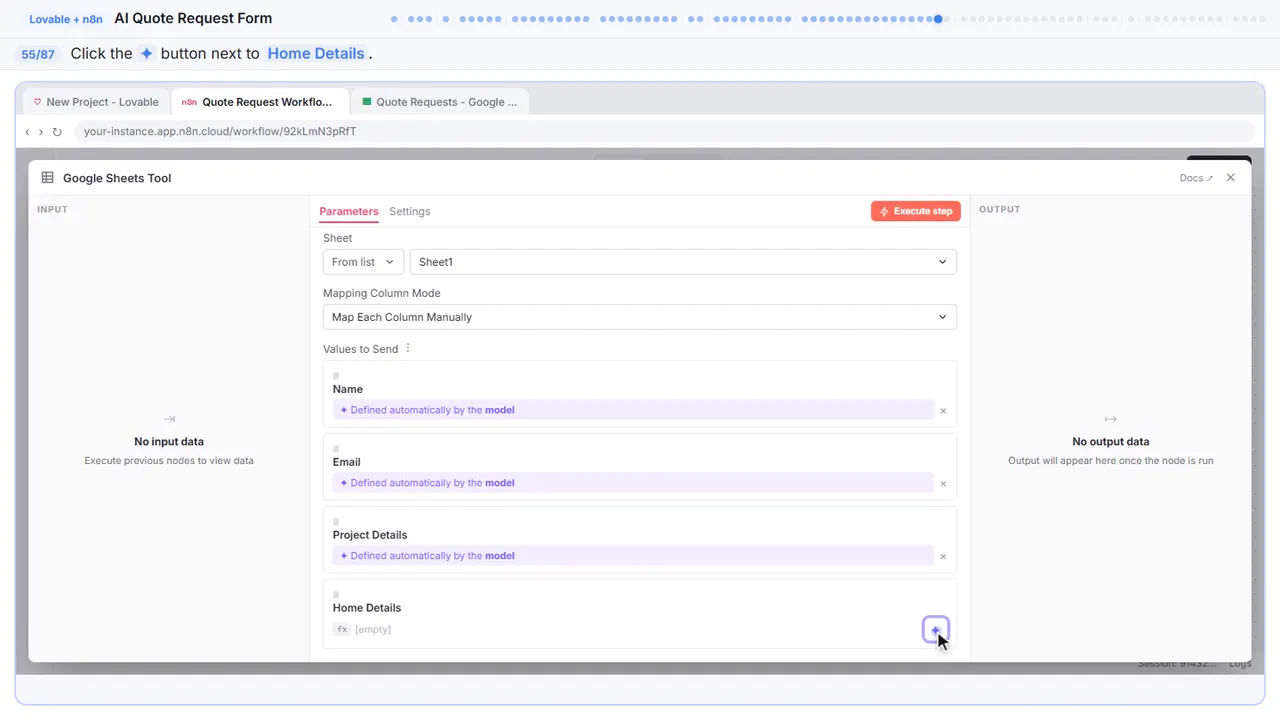This screenshot has height=720, width=1280.
Task: Click the browser forward arrow
Action: coord(41,132)
